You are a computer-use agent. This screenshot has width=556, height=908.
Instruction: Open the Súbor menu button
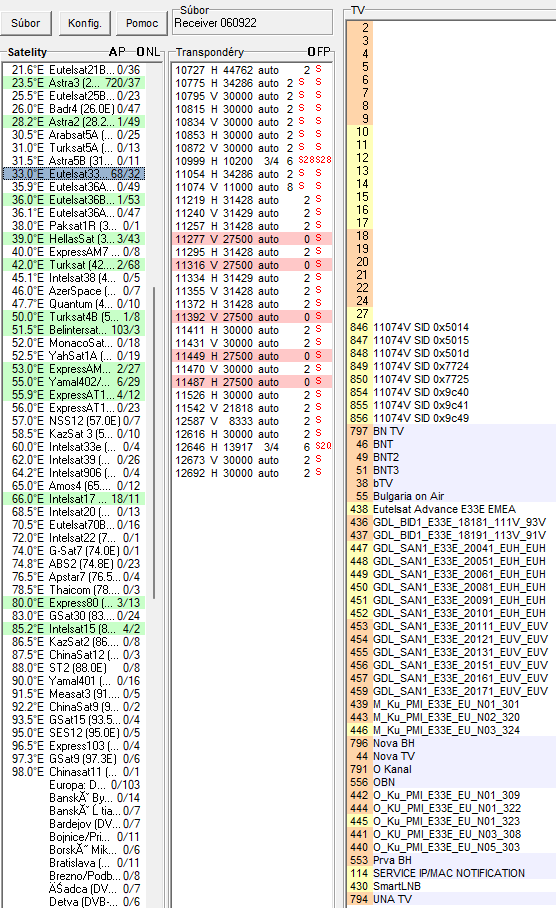point(26,23)
